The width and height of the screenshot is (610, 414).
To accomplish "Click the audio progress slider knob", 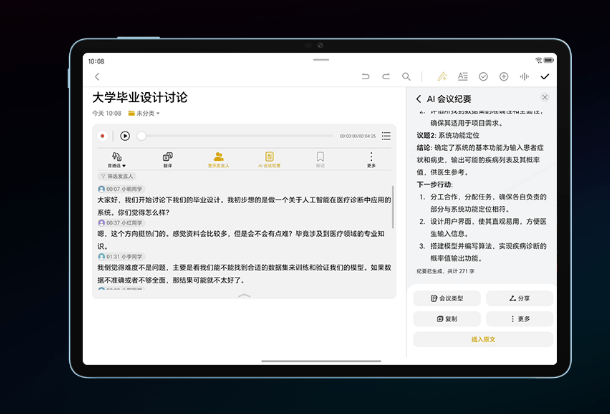I will (142, 135).
